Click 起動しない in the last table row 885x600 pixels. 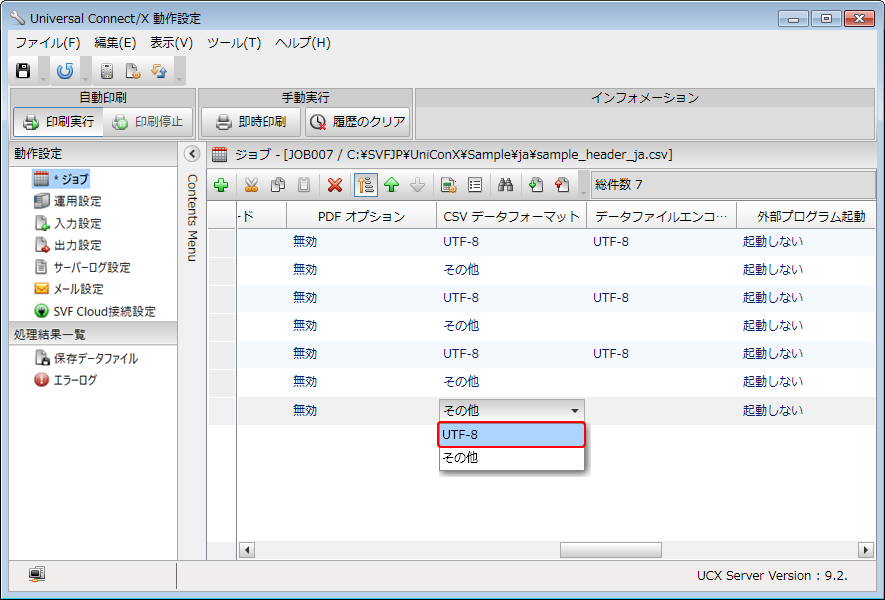point(773,410)
